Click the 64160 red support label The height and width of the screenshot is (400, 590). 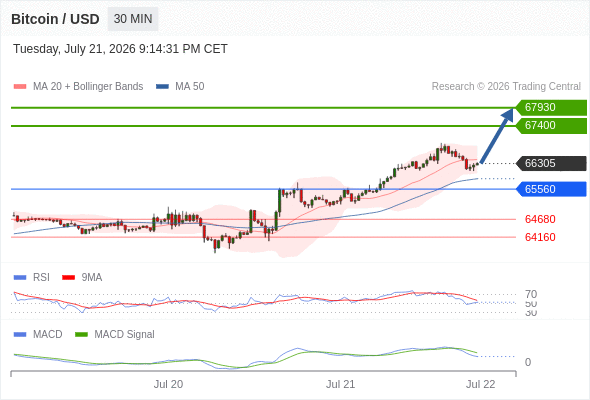(x=540, y=237)
